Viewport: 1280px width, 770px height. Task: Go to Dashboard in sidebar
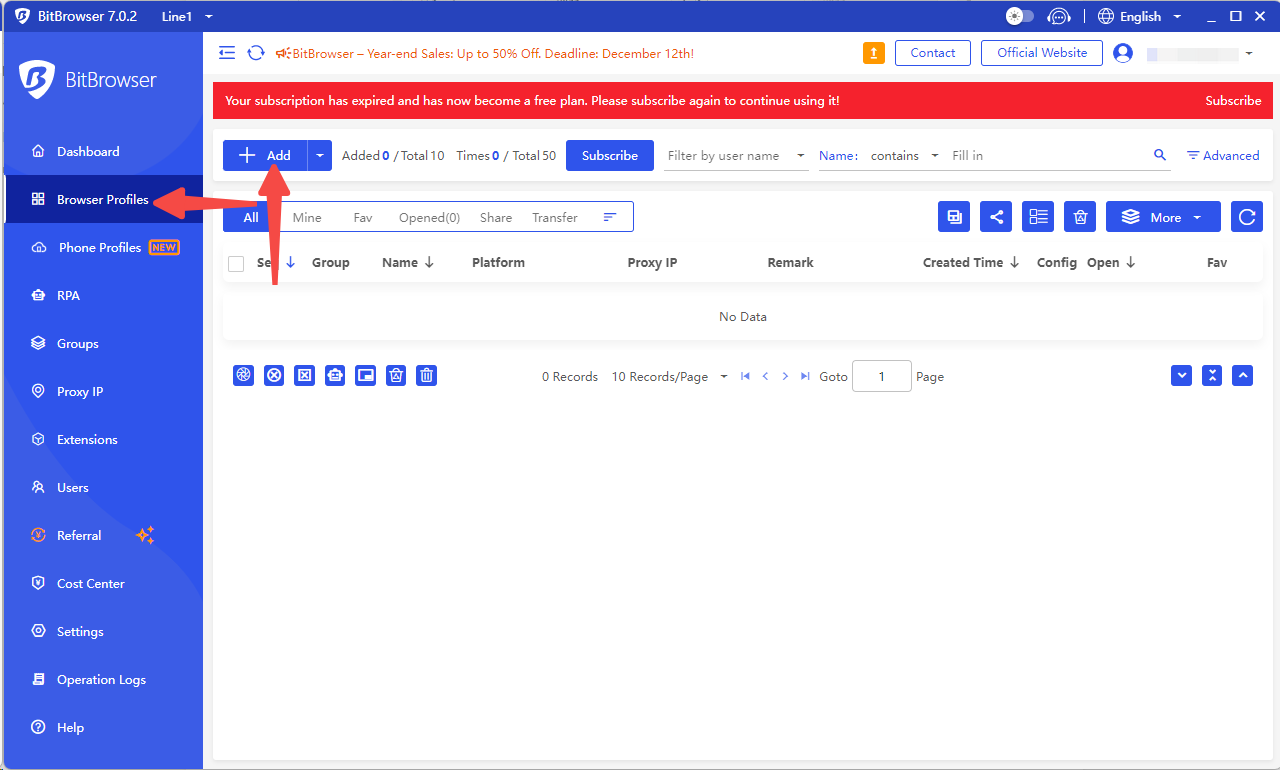tap(103, 151)
